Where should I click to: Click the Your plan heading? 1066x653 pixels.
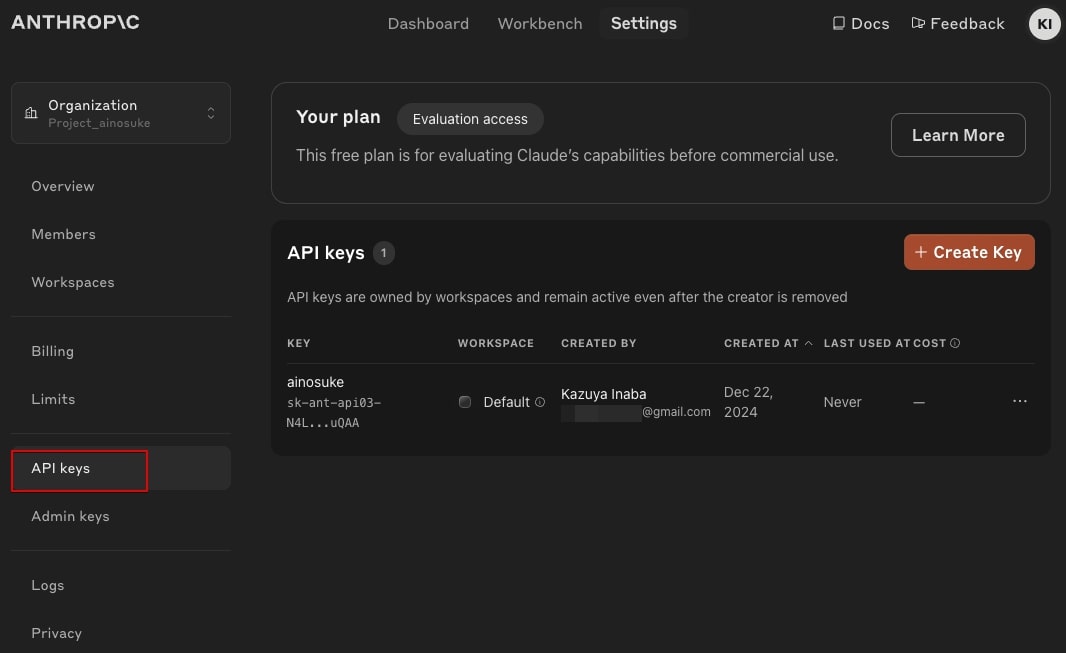coord(338,117)
